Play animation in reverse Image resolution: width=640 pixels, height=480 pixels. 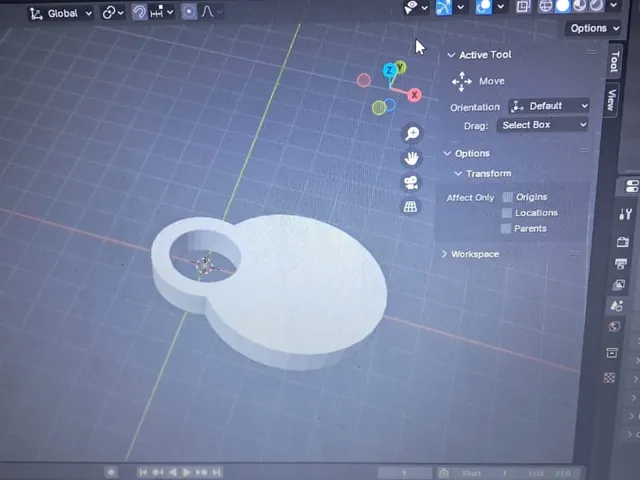[x=173, y=472]
